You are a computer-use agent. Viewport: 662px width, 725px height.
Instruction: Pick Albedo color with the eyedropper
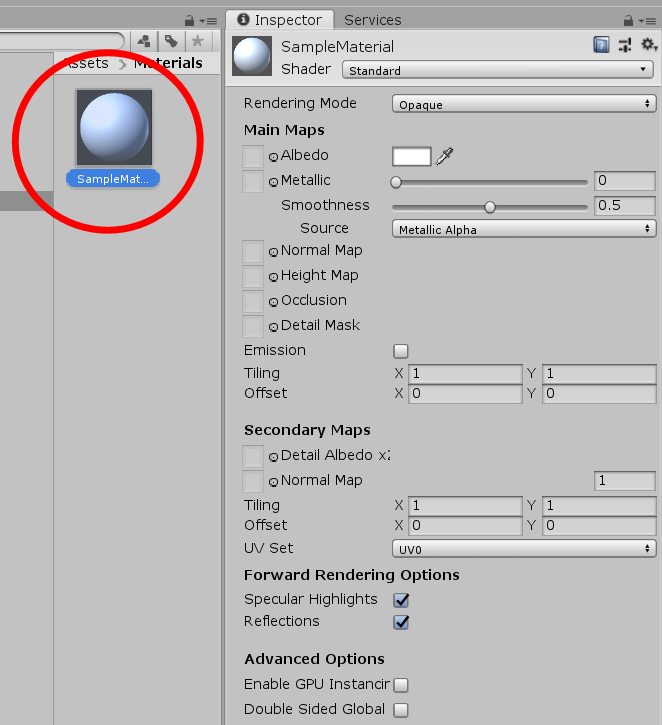pos(444,156)
